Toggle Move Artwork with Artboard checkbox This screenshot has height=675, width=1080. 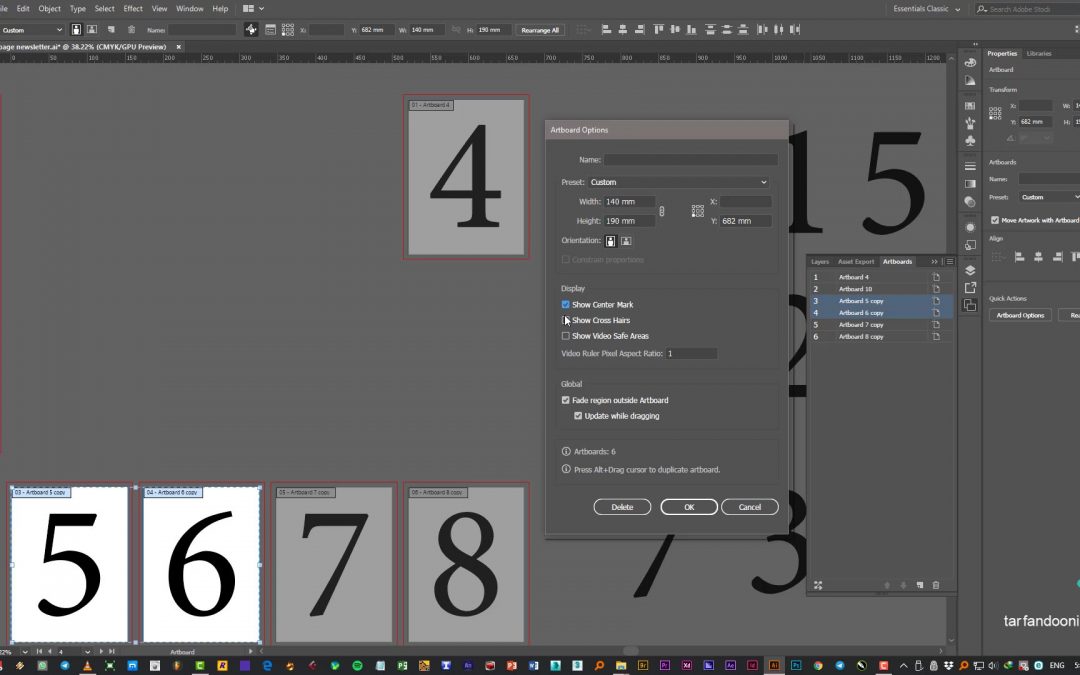tap(995, 220)
